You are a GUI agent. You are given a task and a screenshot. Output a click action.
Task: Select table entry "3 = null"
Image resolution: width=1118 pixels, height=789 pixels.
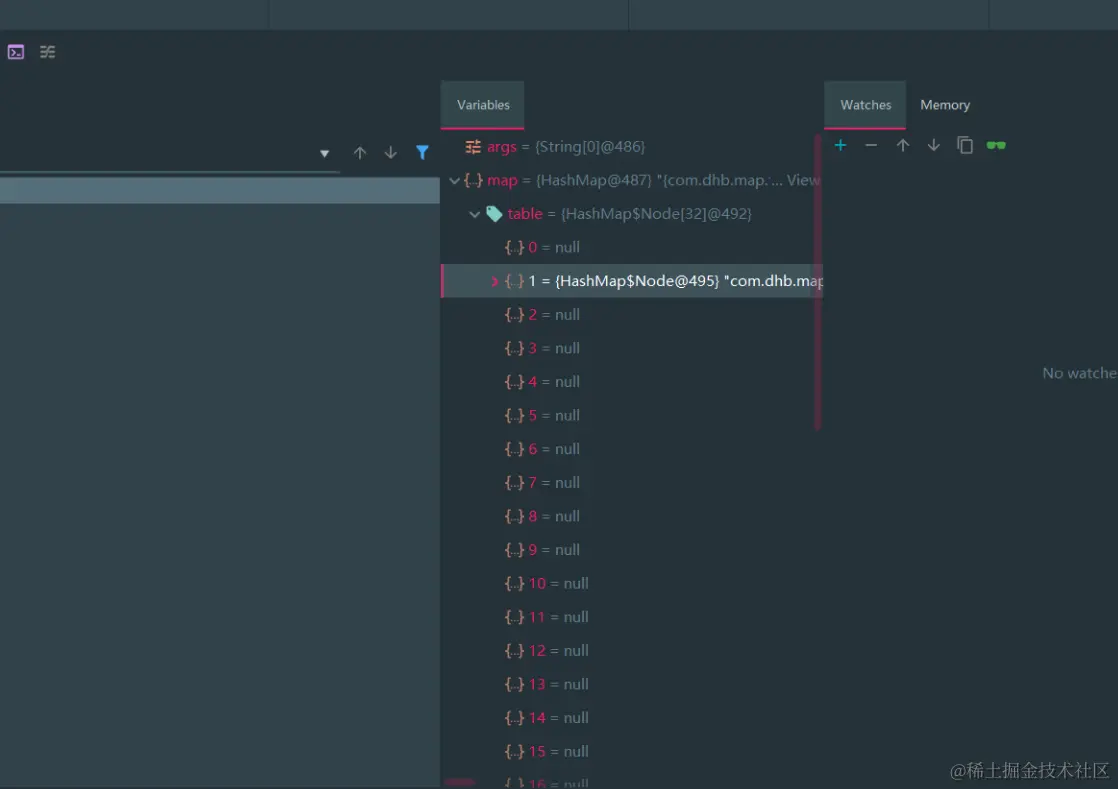click(x=631, y=349)
